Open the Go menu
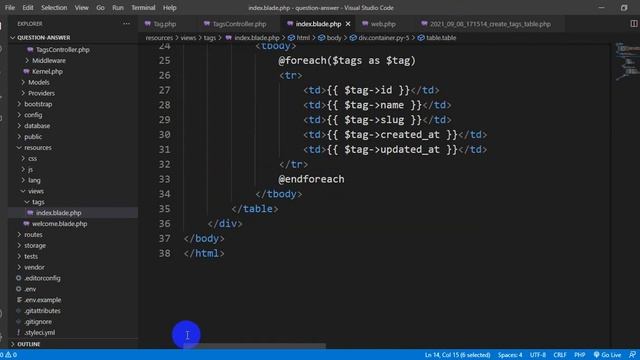640x360 pixels. tap(100, 8)
